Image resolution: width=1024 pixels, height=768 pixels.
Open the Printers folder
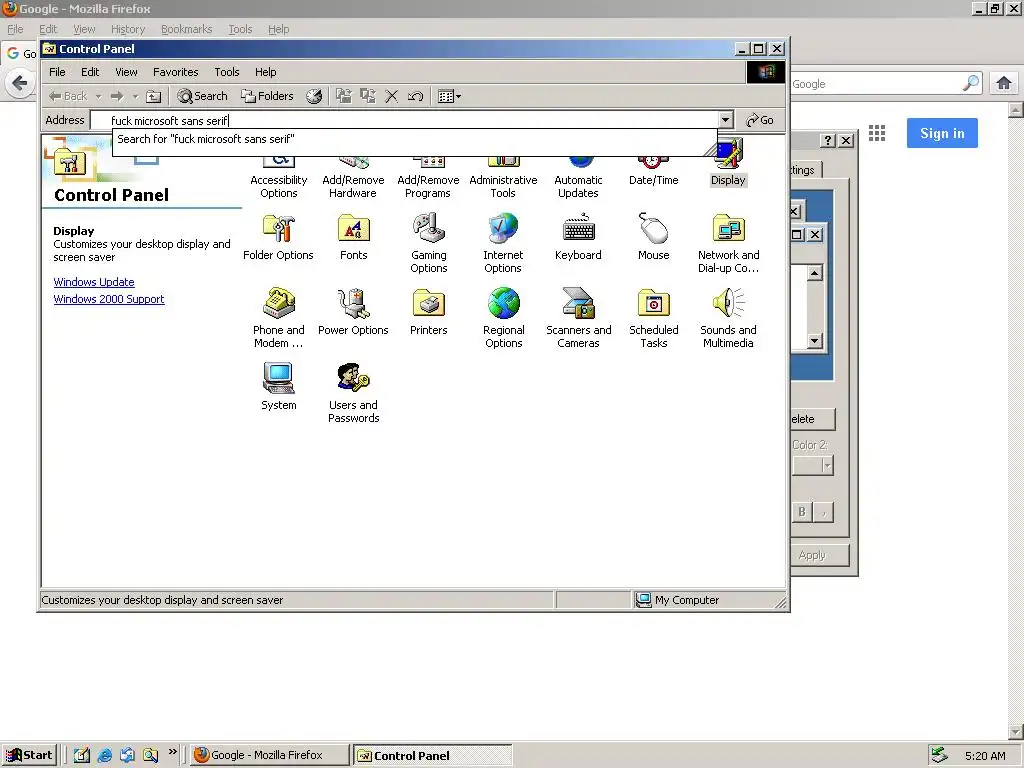[428, 312]
